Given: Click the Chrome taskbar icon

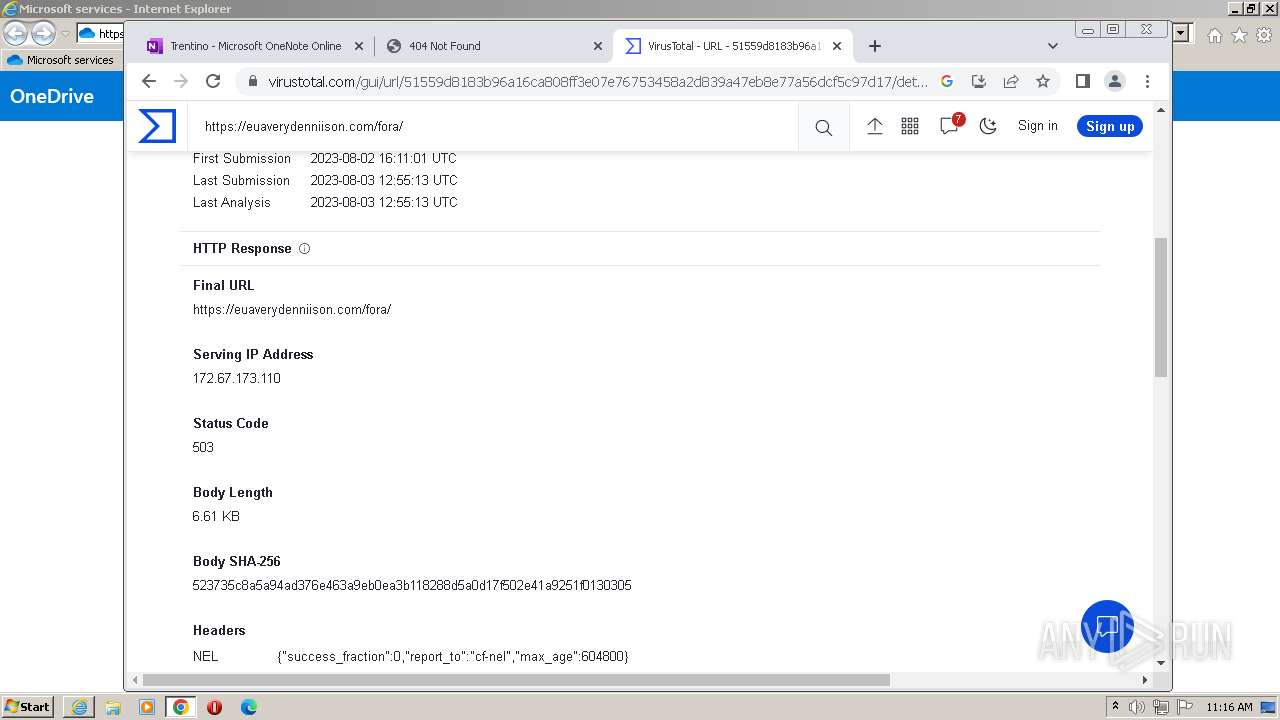Looking at the screenshot, I should (181, 707).
